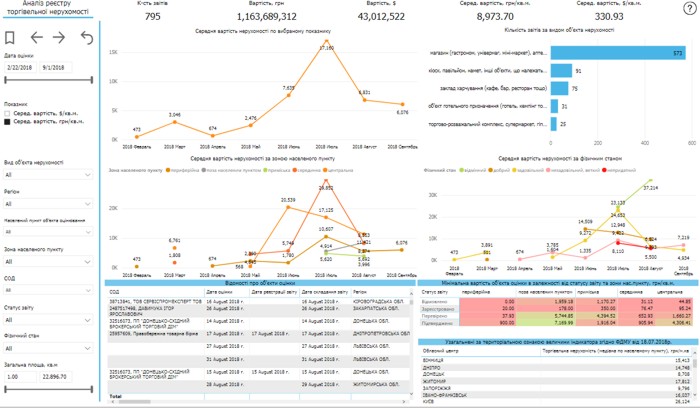Click the start date field 2/22/2018
700x408 pixels.
click(20, 67)
